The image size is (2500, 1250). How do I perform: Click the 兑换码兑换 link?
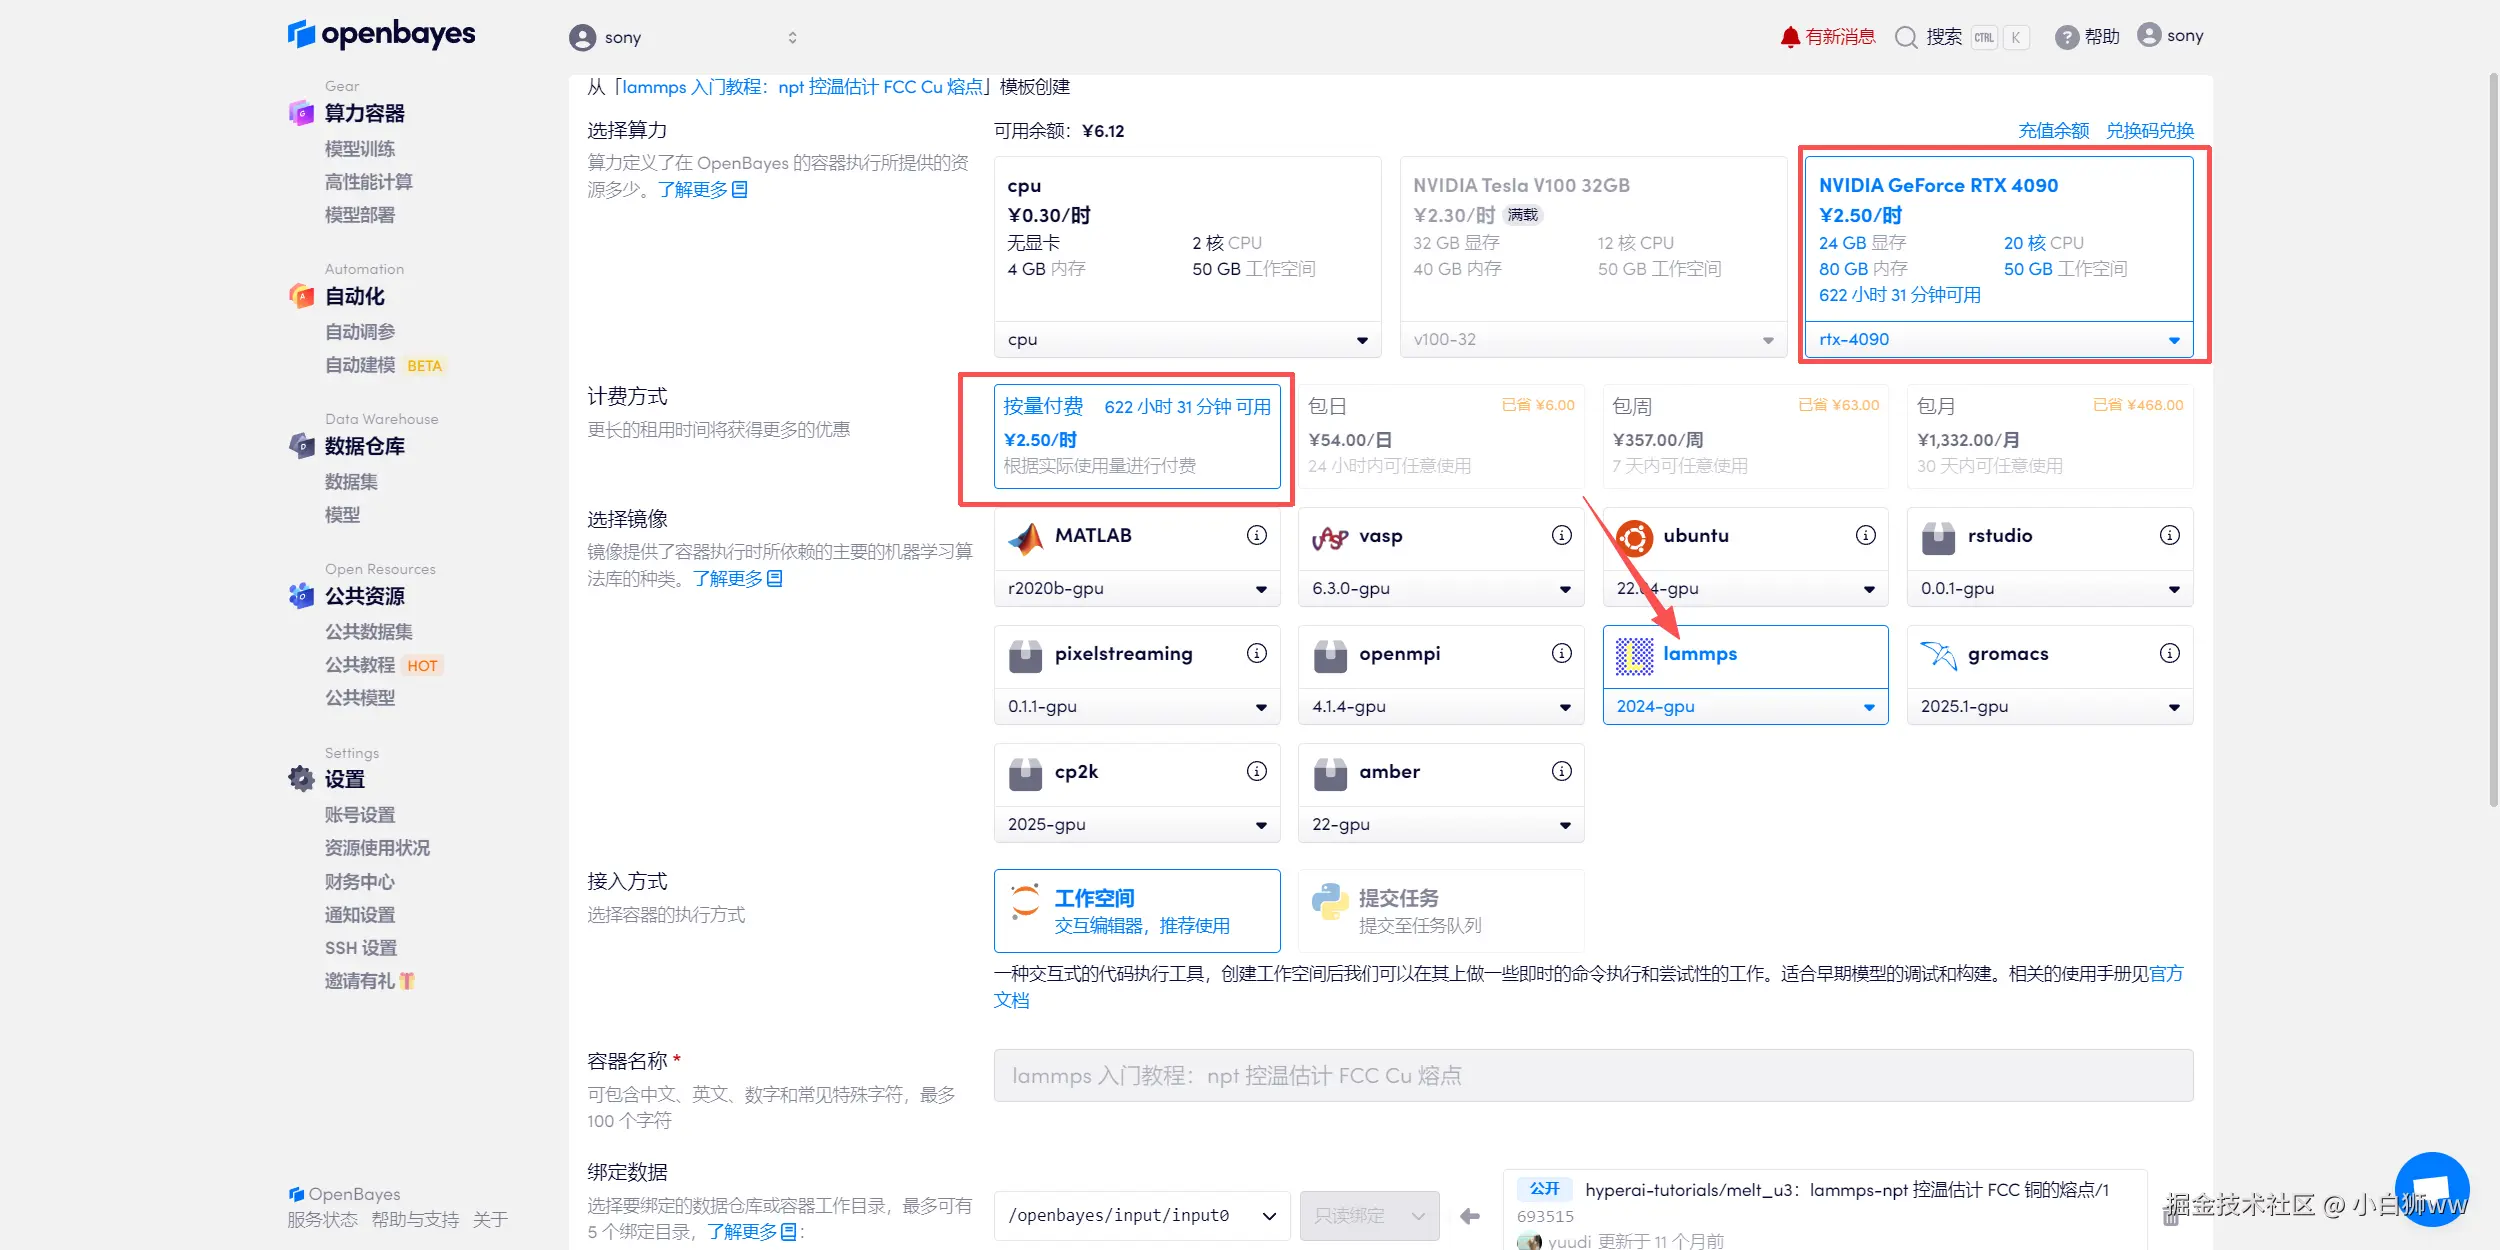pyautogui.click(x=2149, y=131)
